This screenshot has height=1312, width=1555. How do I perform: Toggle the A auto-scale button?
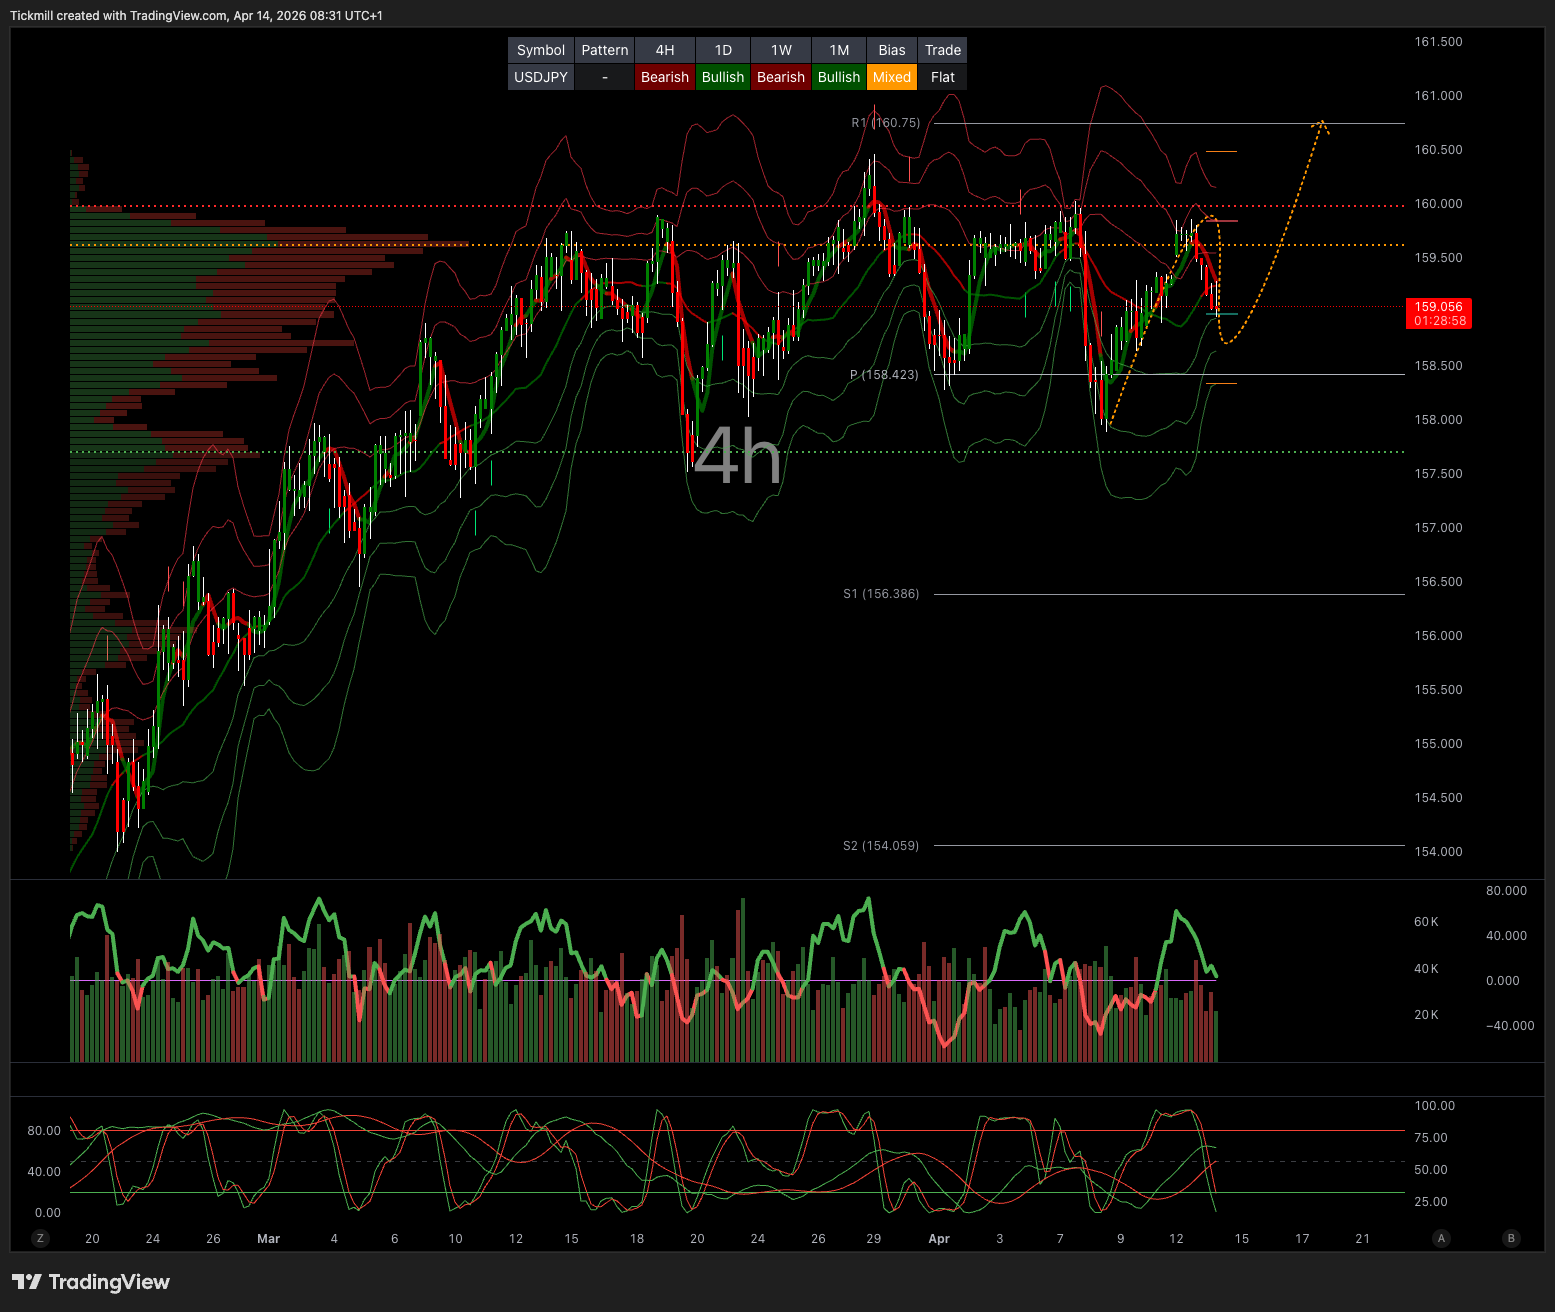(1441, 1238)
